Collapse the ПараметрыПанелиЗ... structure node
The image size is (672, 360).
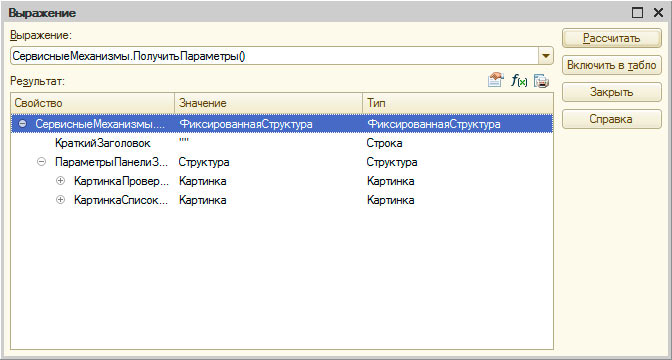(x=42, y=162)
